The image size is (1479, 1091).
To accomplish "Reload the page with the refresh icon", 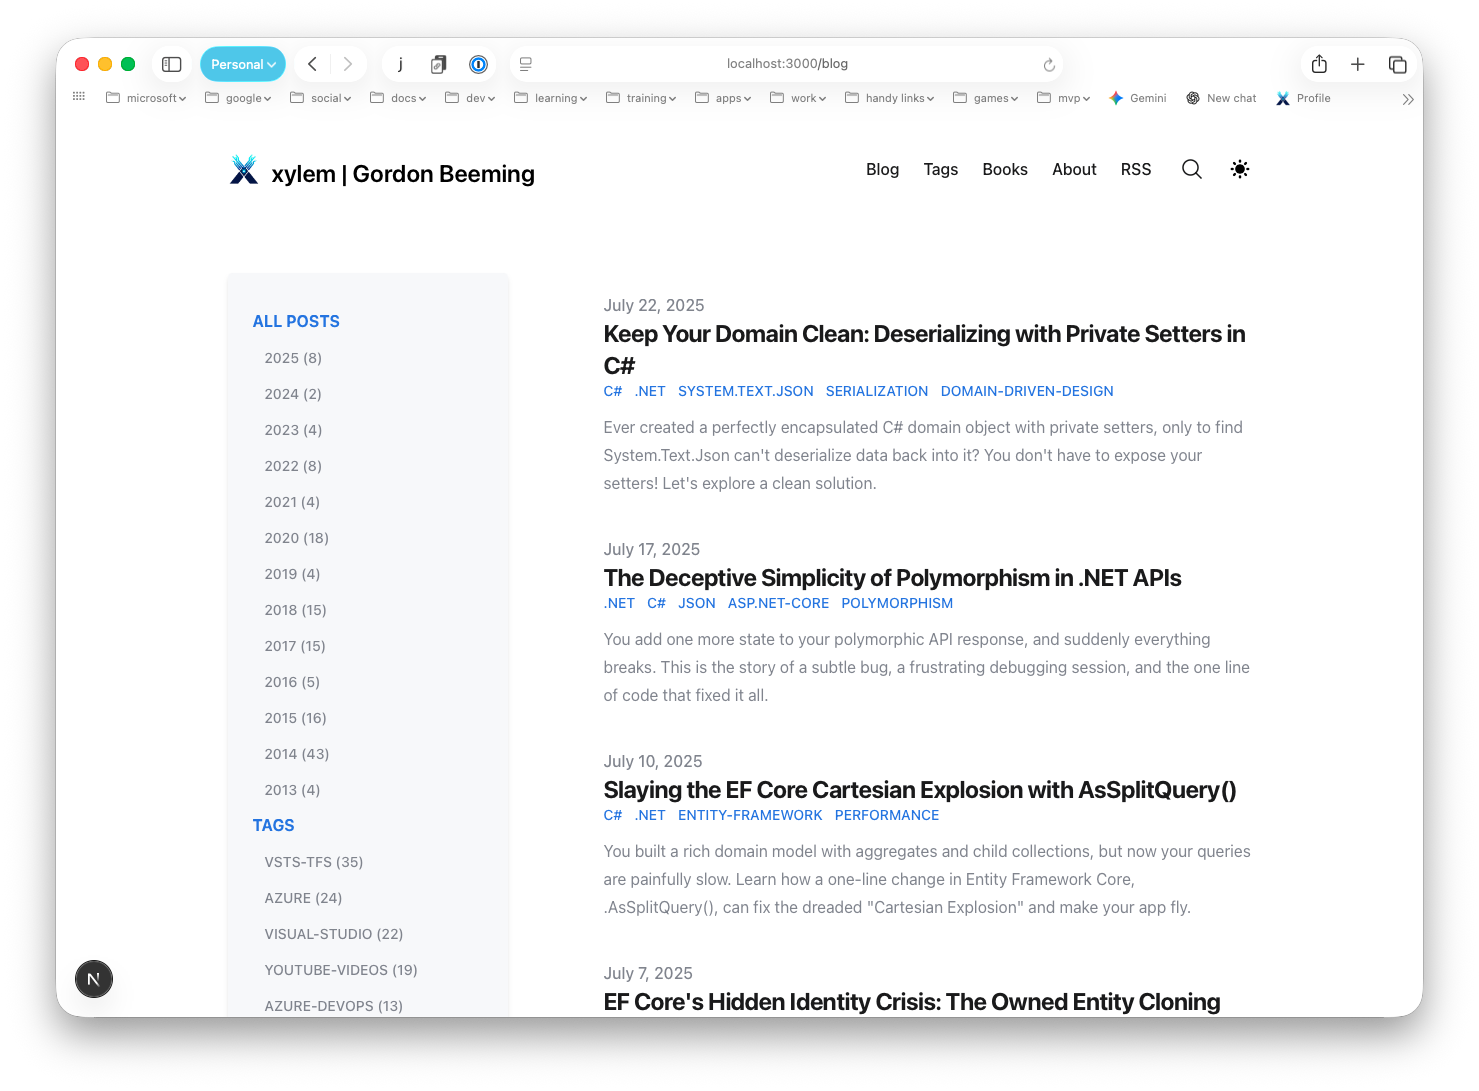I will coord(1049,65).
